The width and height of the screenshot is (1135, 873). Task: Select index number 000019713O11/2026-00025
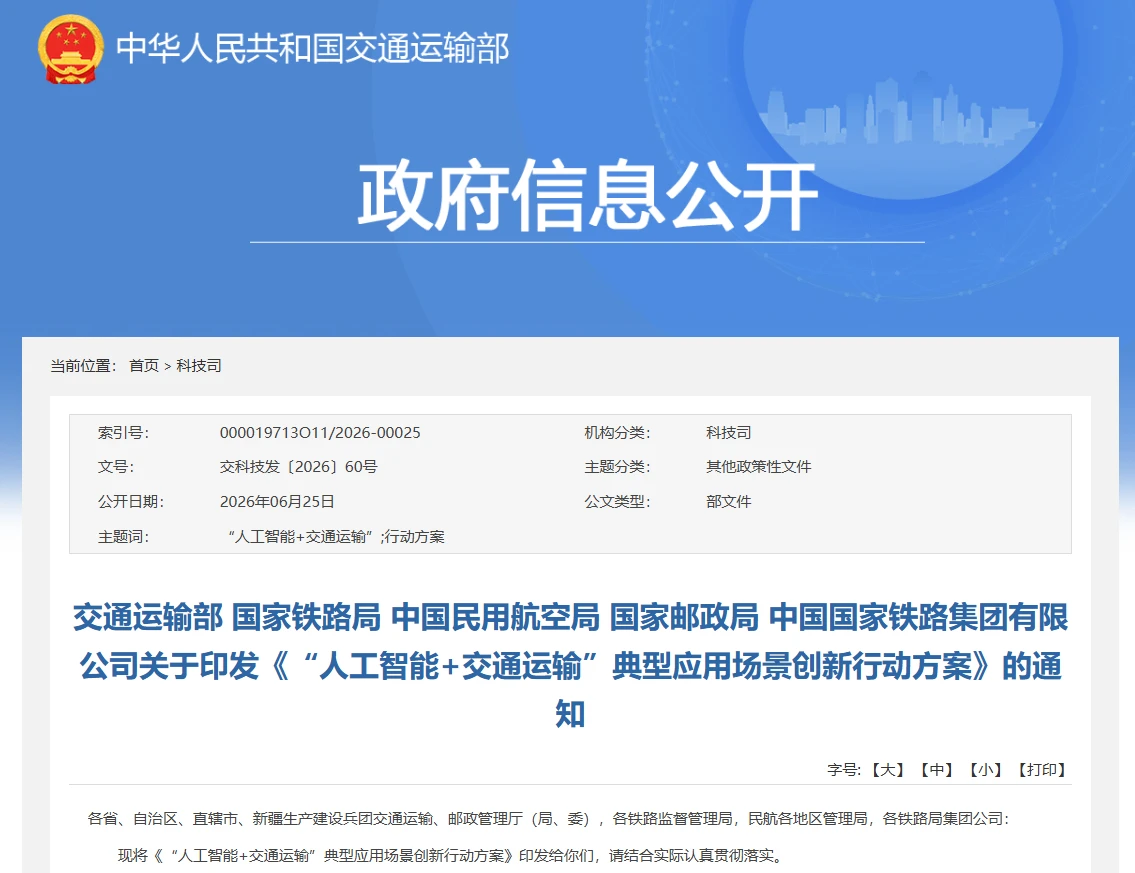pyautogui.click(x=320, y=432)
